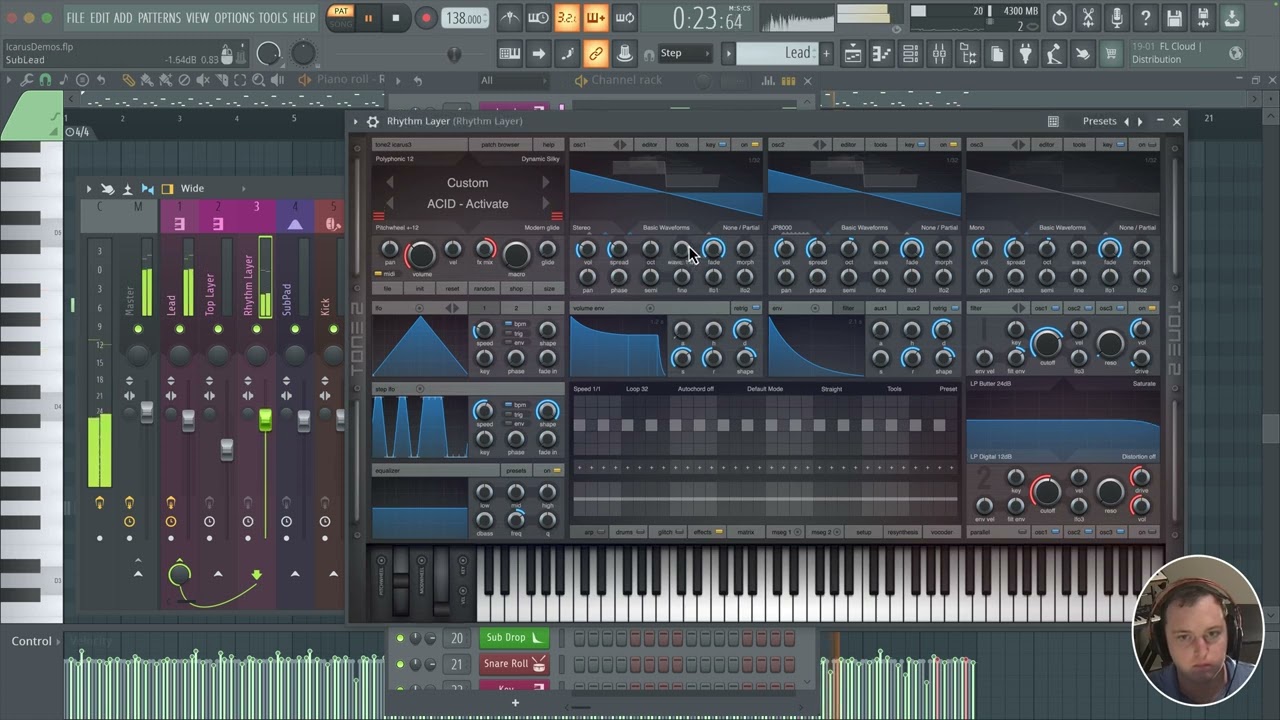The image size is (1280, 720).
Task: Click the random patch button
Action: [x=484, y=288]
